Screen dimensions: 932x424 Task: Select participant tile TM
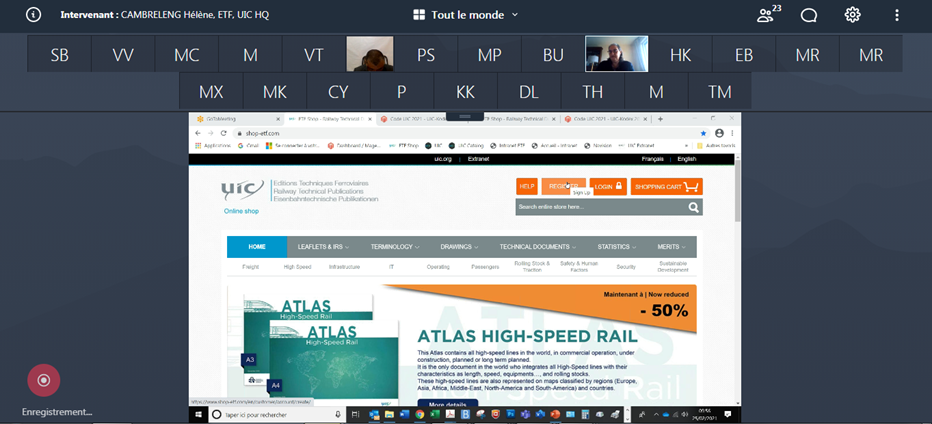pyautogui.click(x=720, y=92)
